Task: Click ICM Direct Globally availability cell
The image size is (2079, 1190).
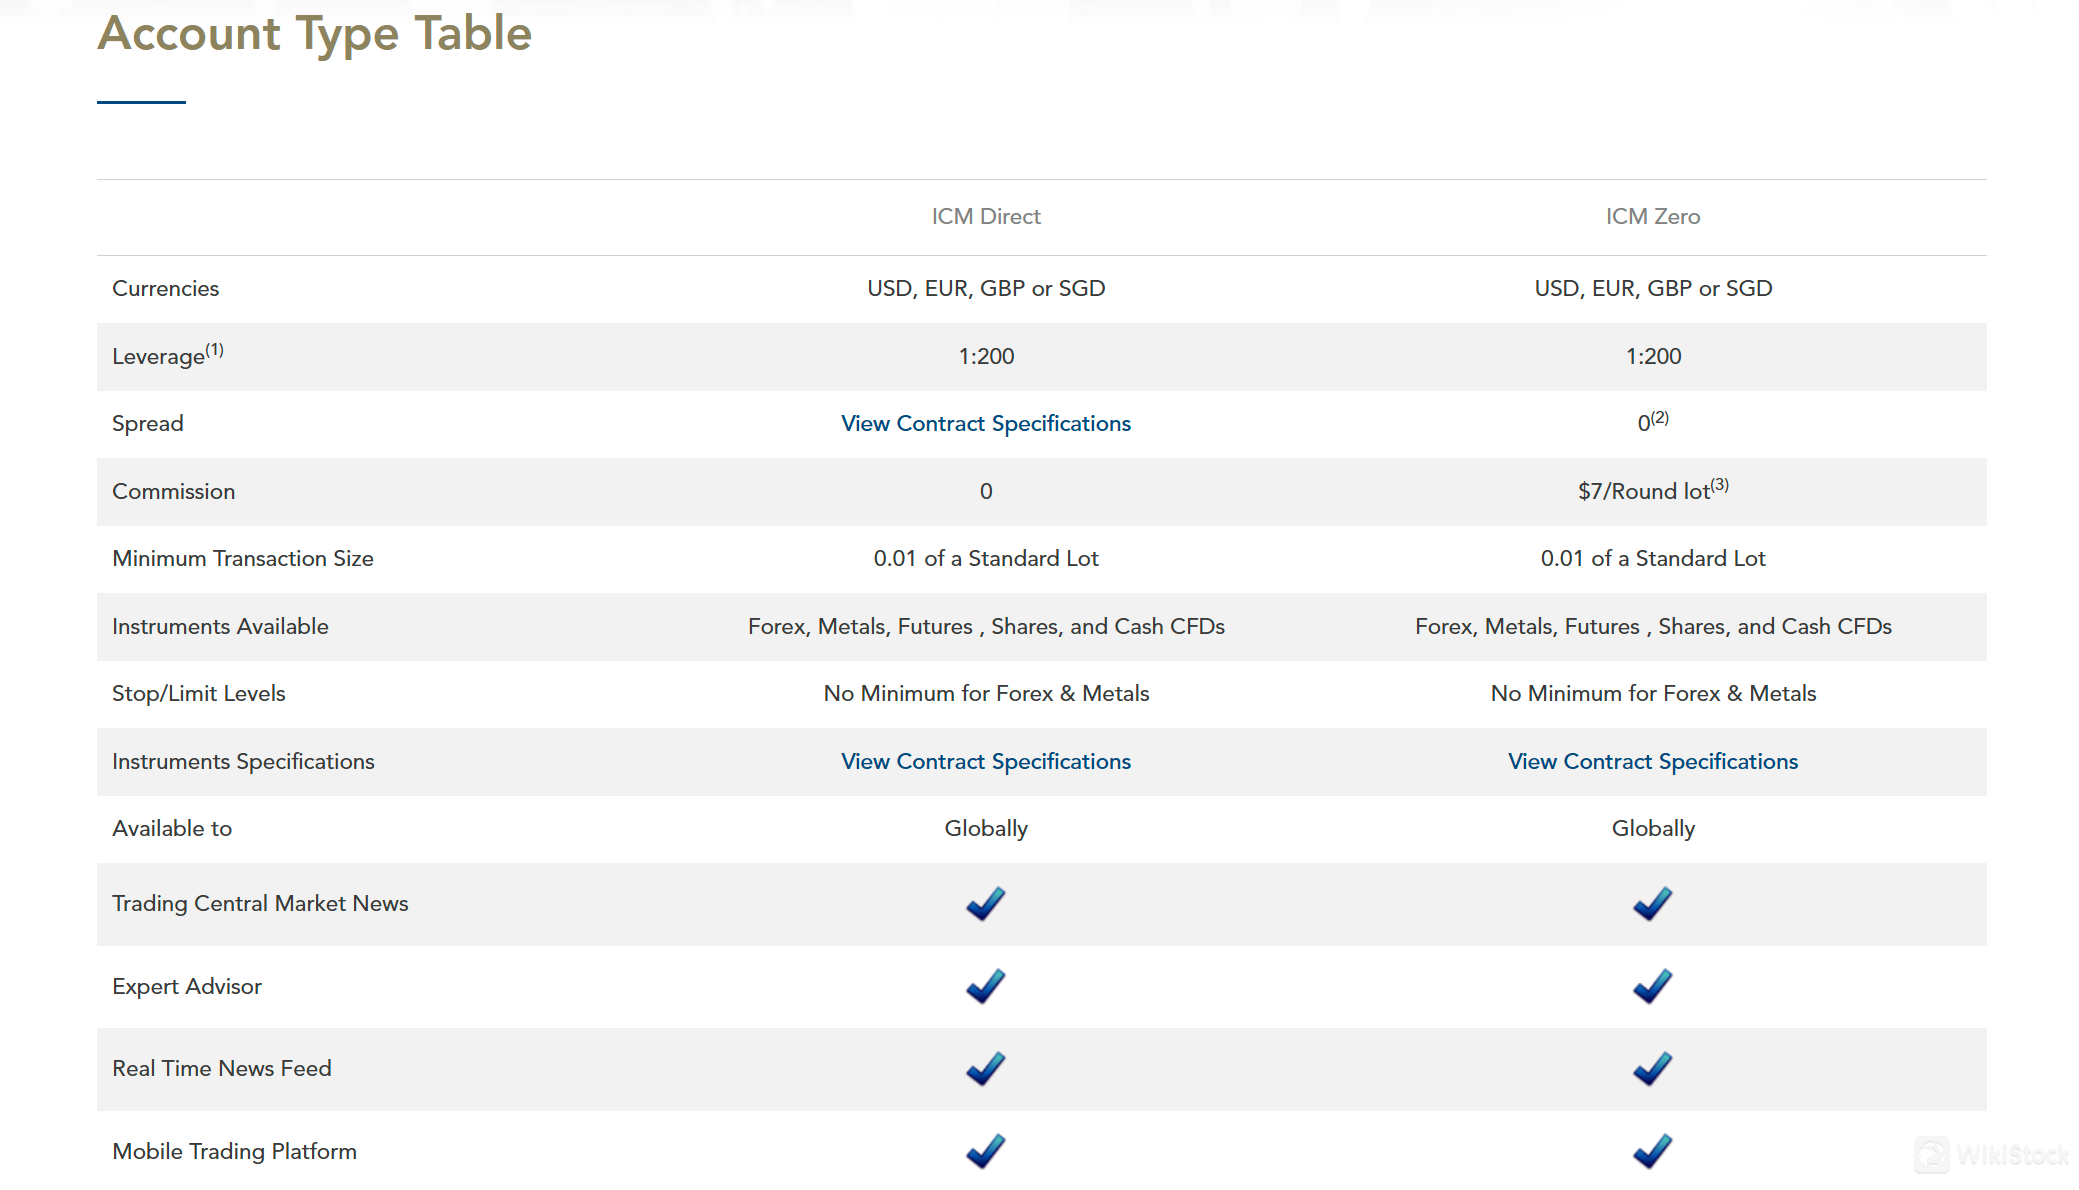Action: tap(986, 829)
